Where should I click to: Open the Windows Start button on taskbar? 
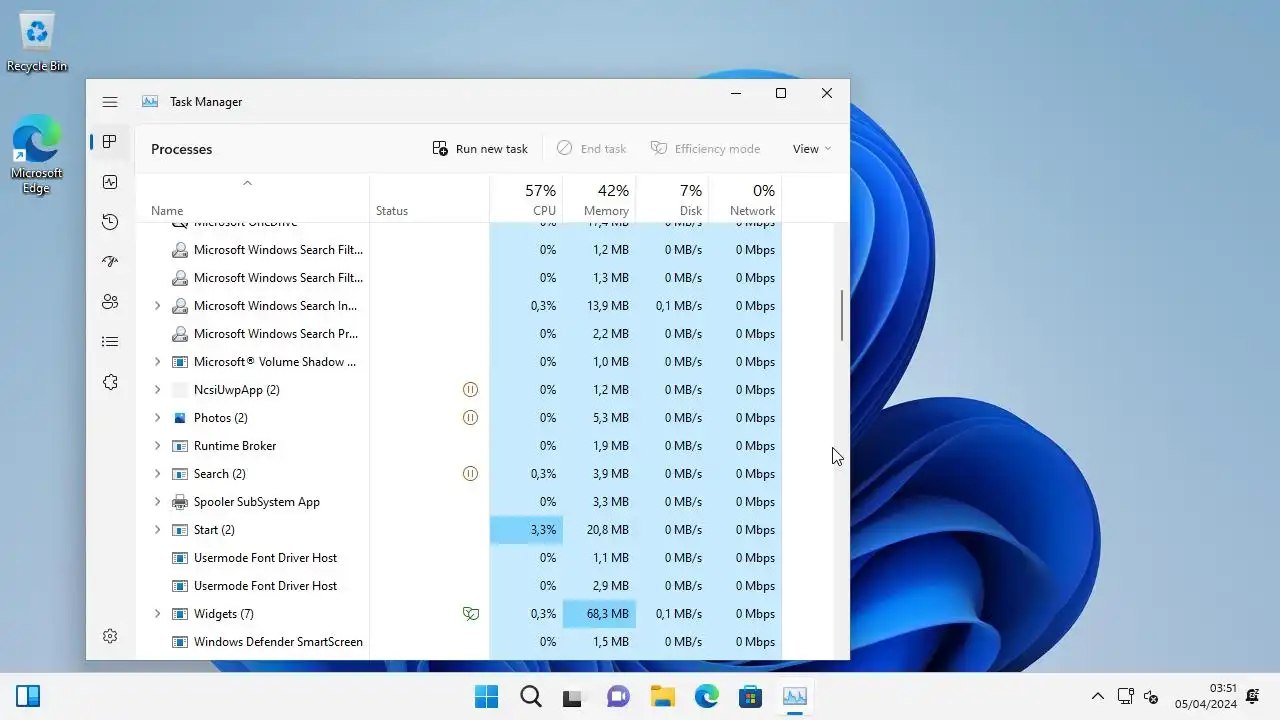487,696
